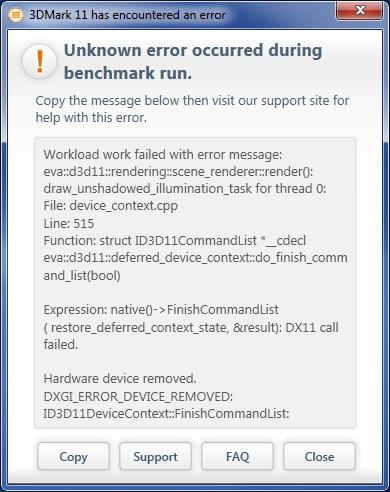Image resolution: width=390 pixels, height=492 pixels.
Task: Click the '3DMark 11 has encountered an error' title
Action: click(127, 15)
